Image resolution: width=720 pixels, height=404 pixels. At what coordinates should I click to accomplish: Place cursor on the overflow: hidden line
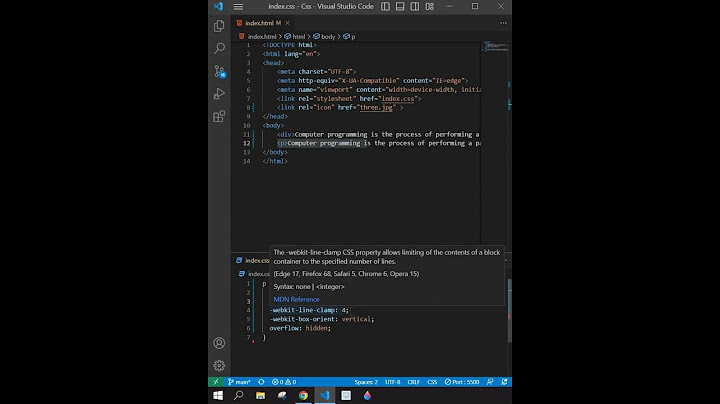[300, 328]
